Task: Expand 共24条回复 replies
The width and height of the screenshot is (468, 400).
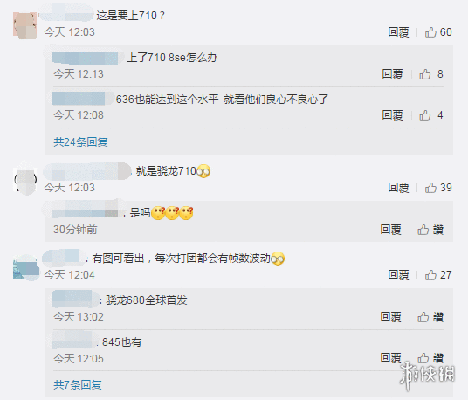Action: tap(80, 142)
